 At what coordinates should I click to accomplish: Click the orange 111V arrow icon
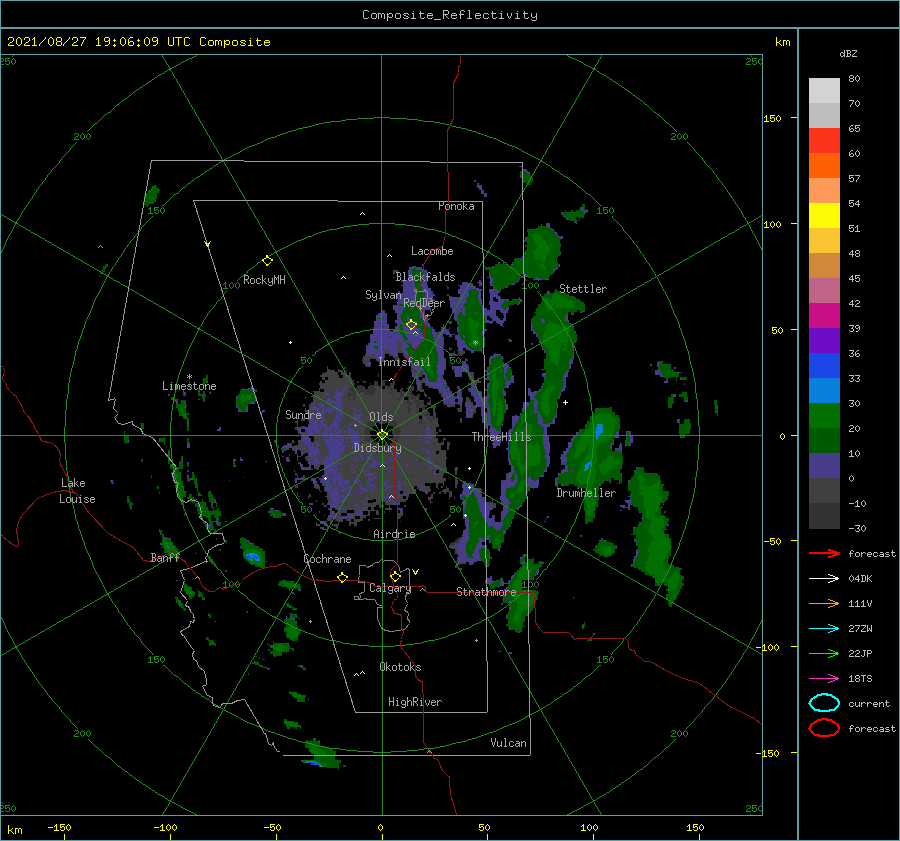824,603
